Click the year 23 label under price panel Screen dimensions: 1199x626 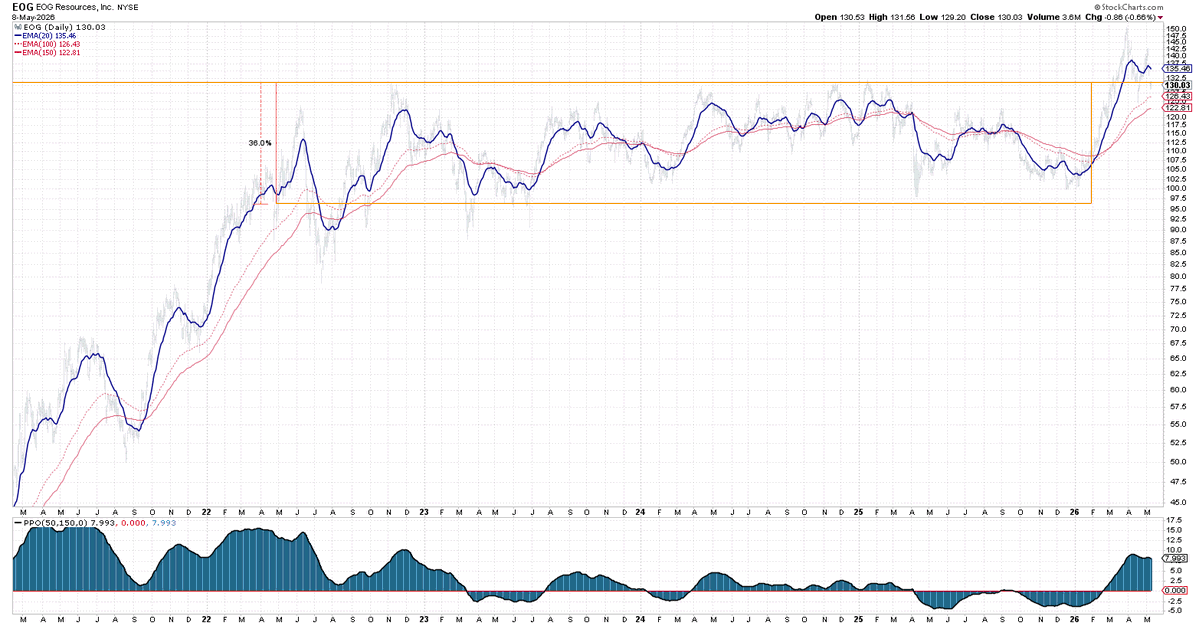[x=424, y=512]
